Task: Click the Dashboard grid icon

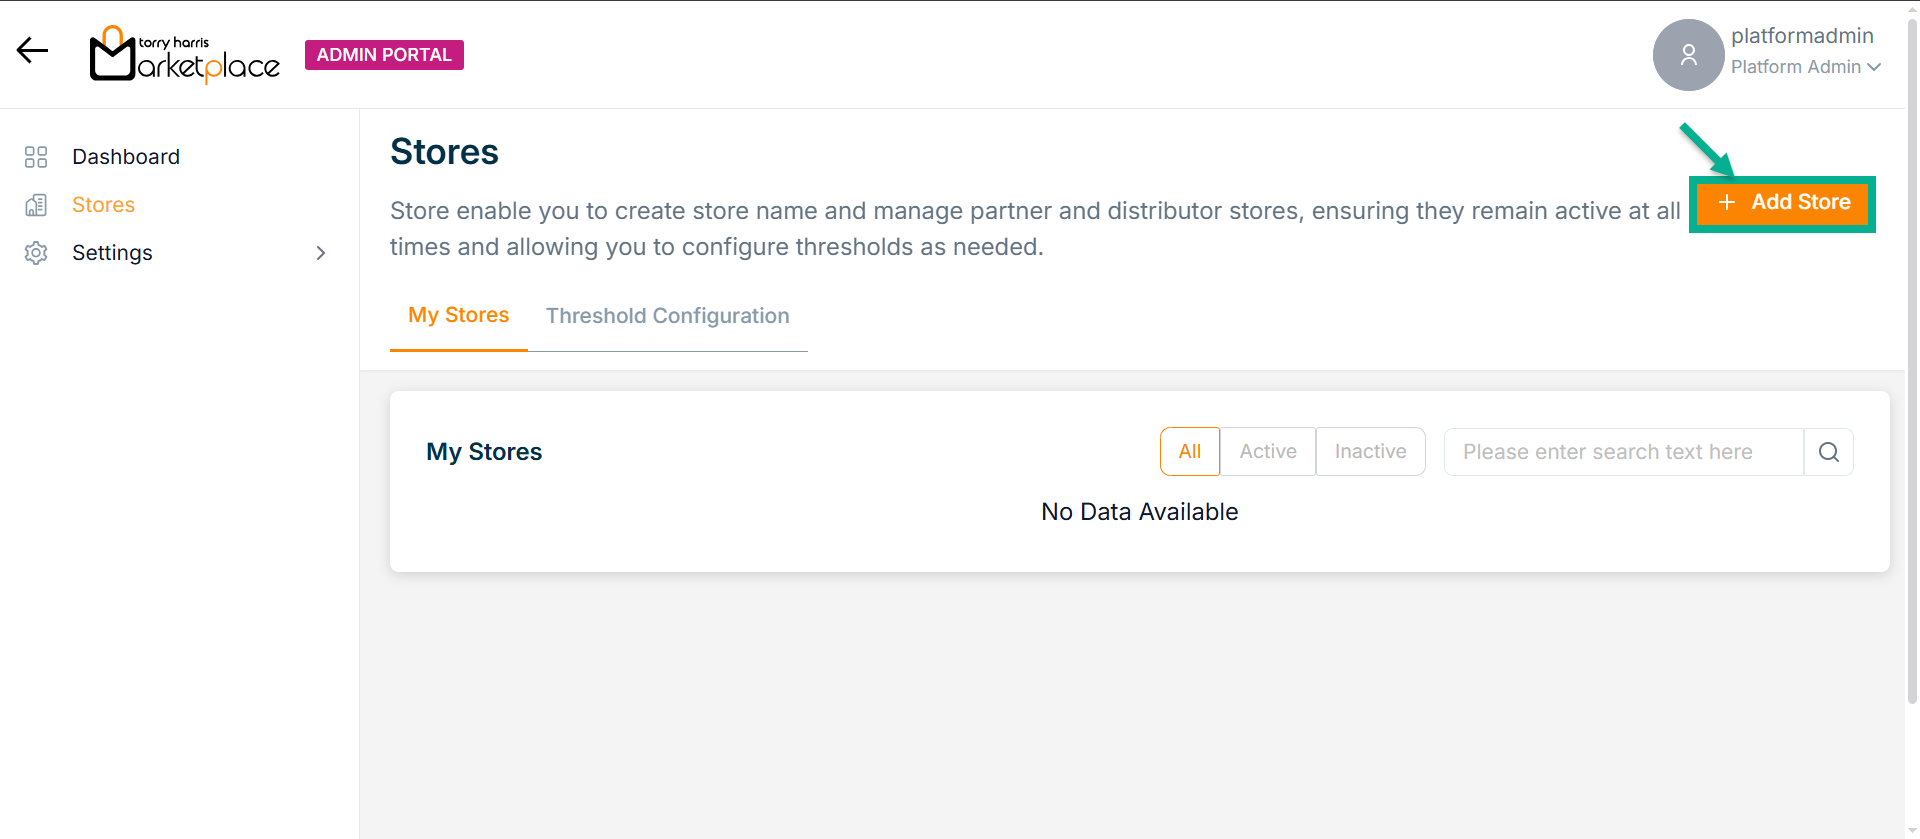Action: click(x=36, y=157)
